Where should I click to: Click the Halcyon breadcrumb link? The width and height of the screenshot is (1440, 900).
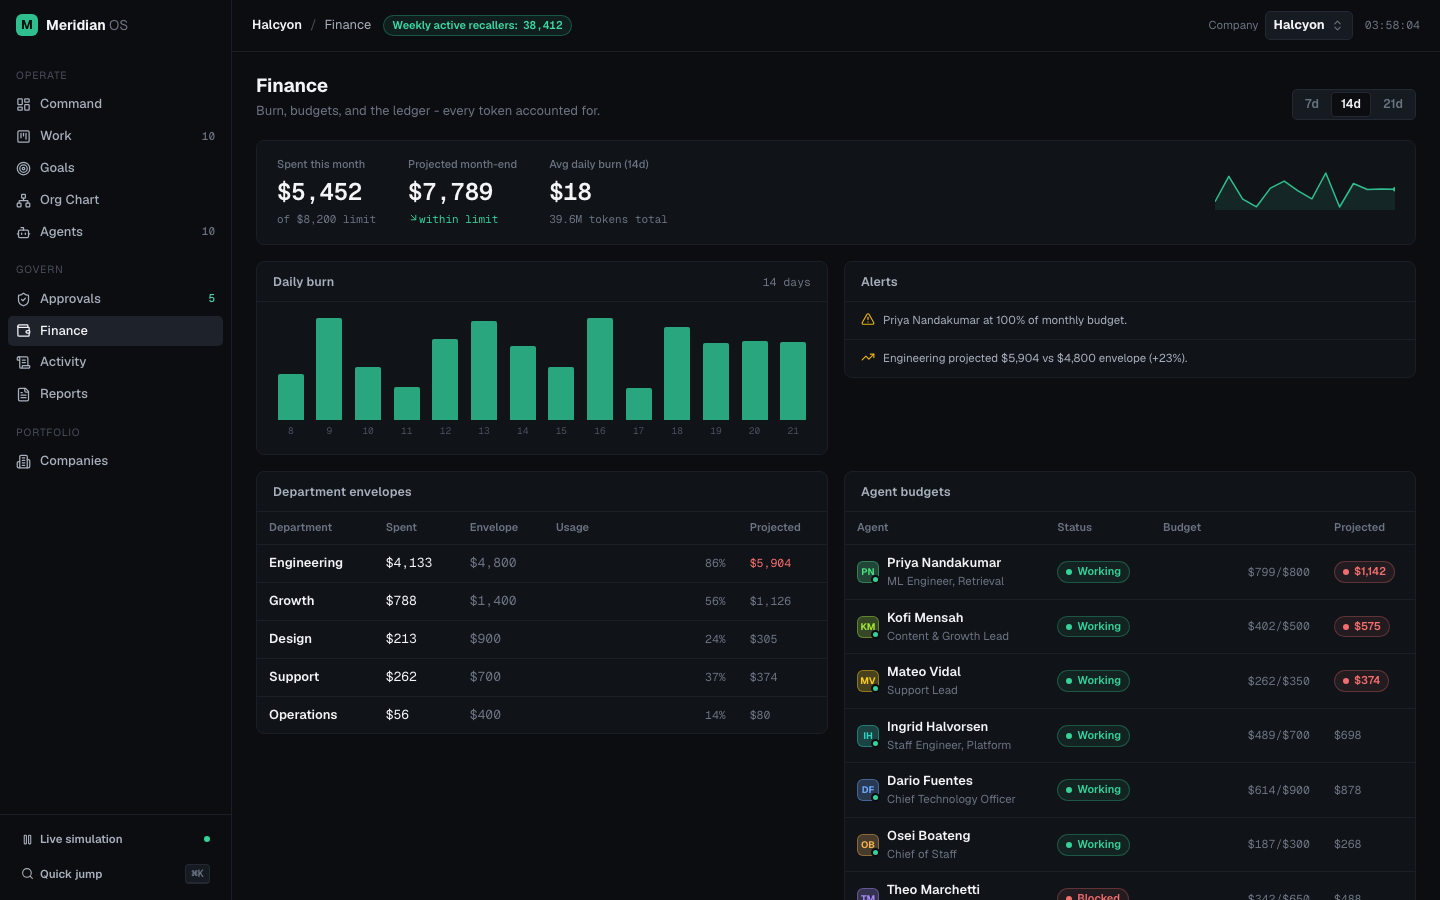pyautogui.click(x=277, y=25)
